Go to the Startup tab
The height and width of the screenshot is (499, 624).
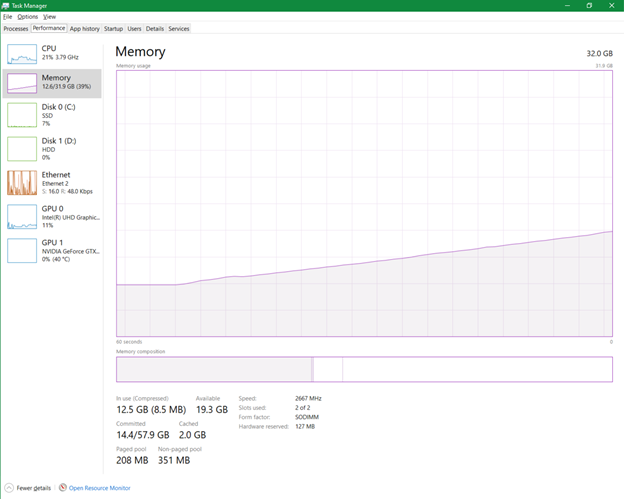click(113, 29)
